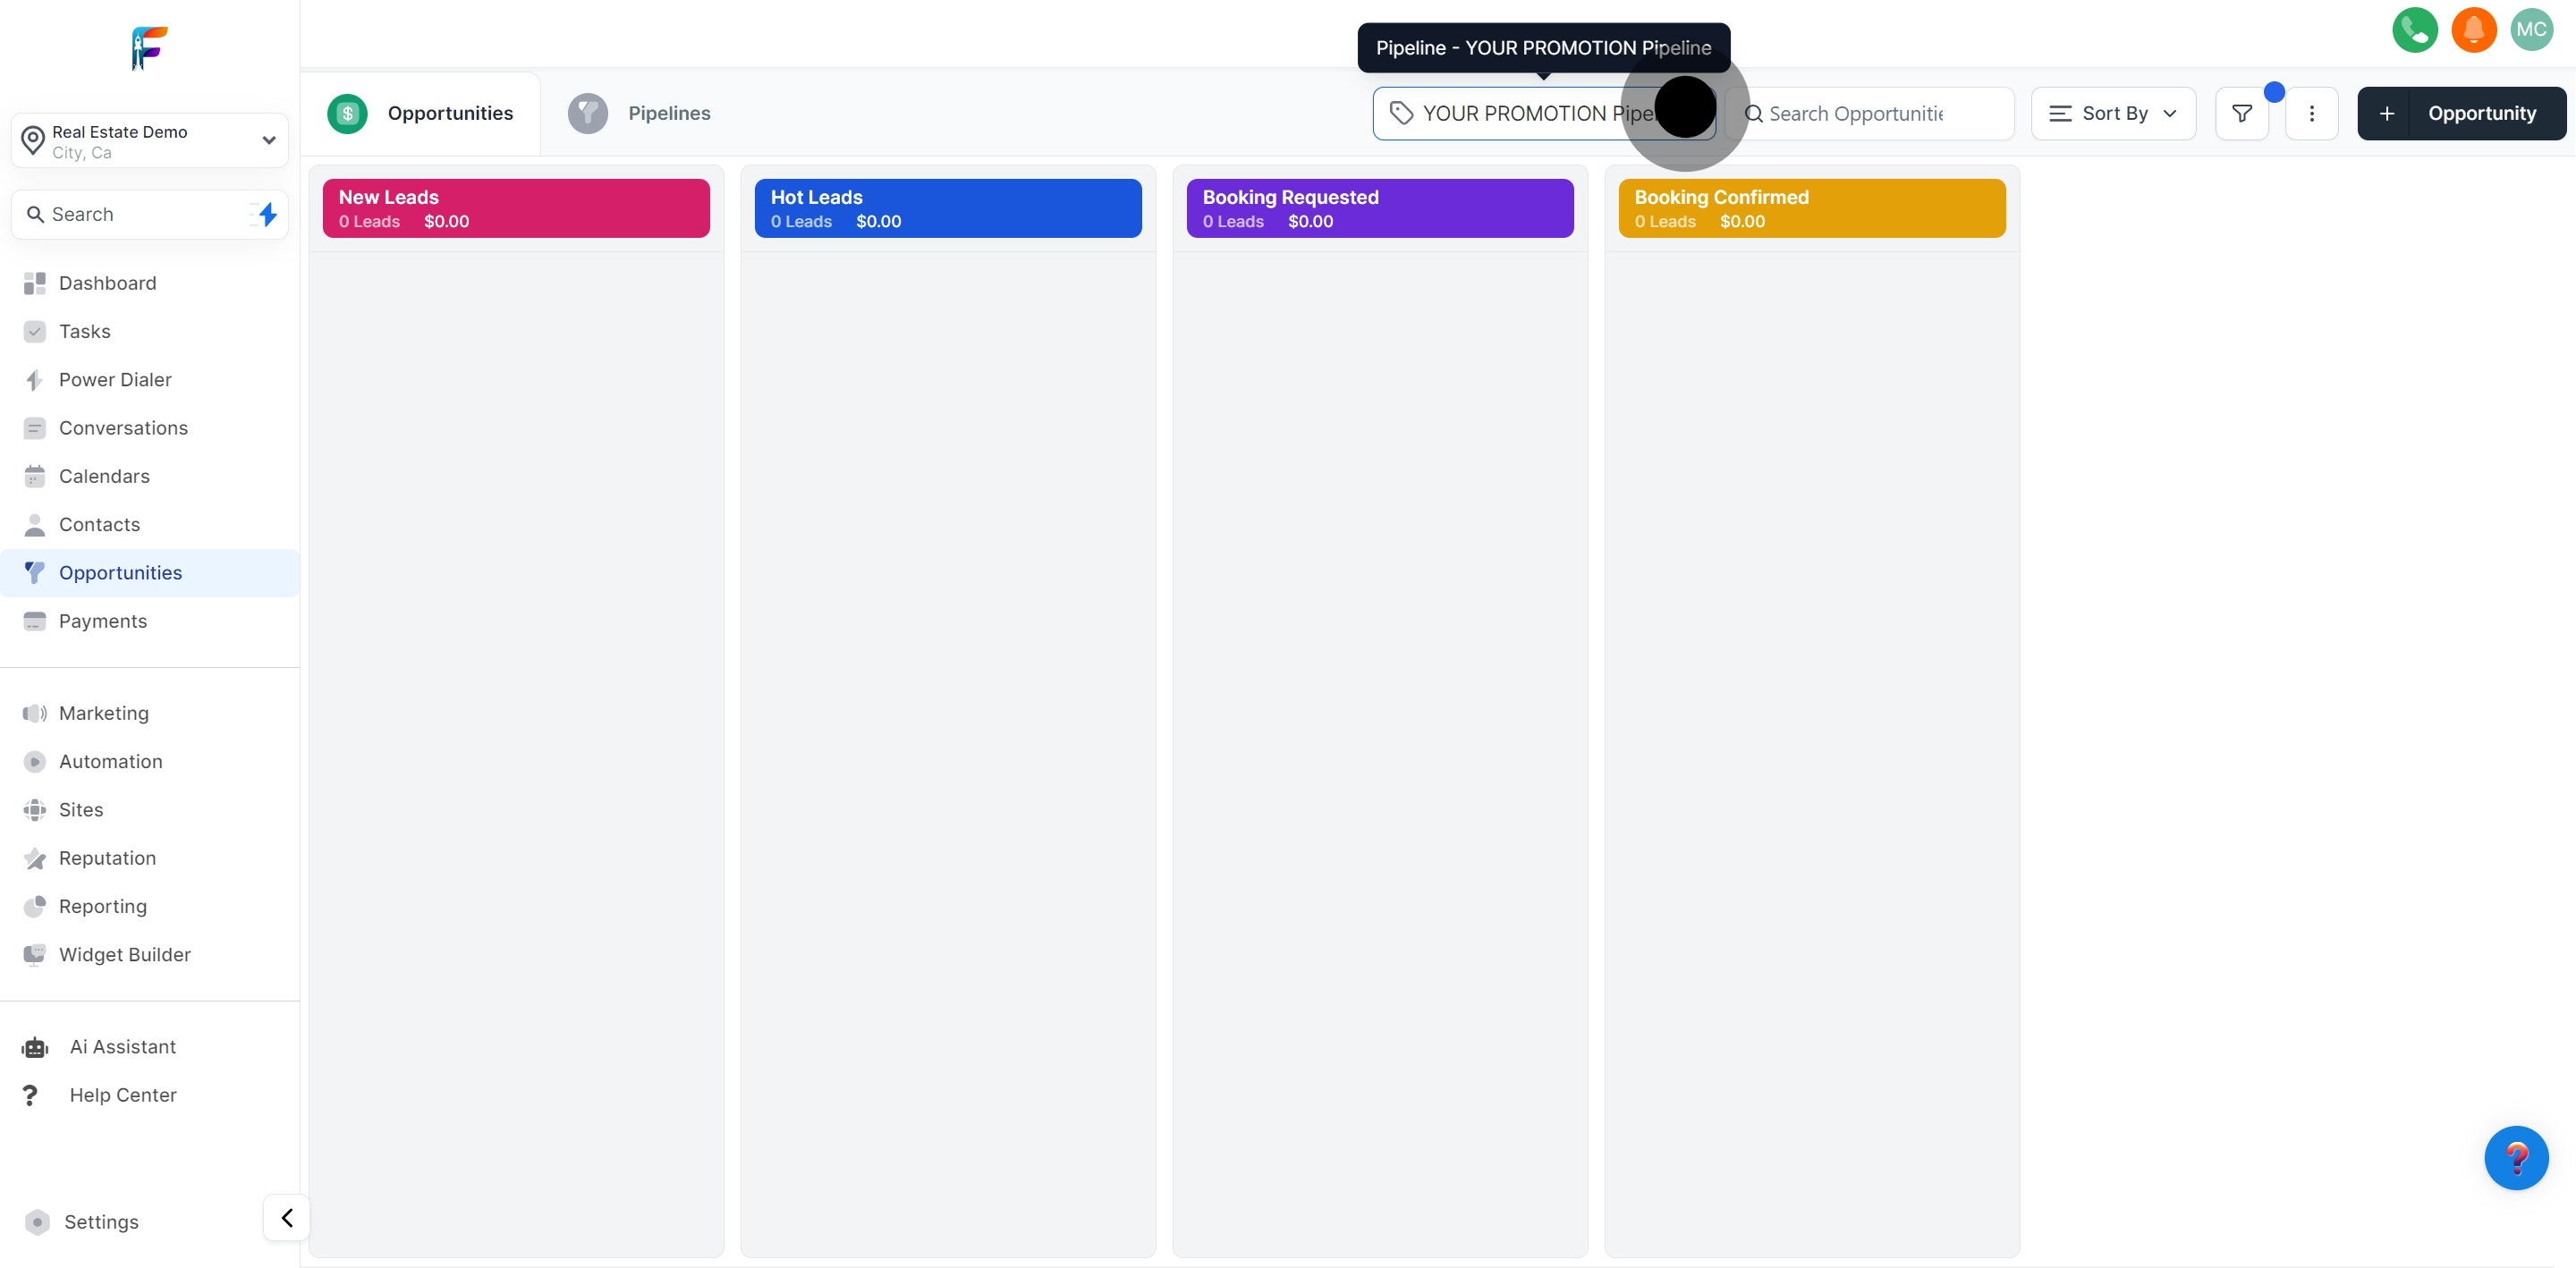Click the blue lightning quick actions icon
Image resolution: width=2576 pixels, height=1268 pixels.
267,214
